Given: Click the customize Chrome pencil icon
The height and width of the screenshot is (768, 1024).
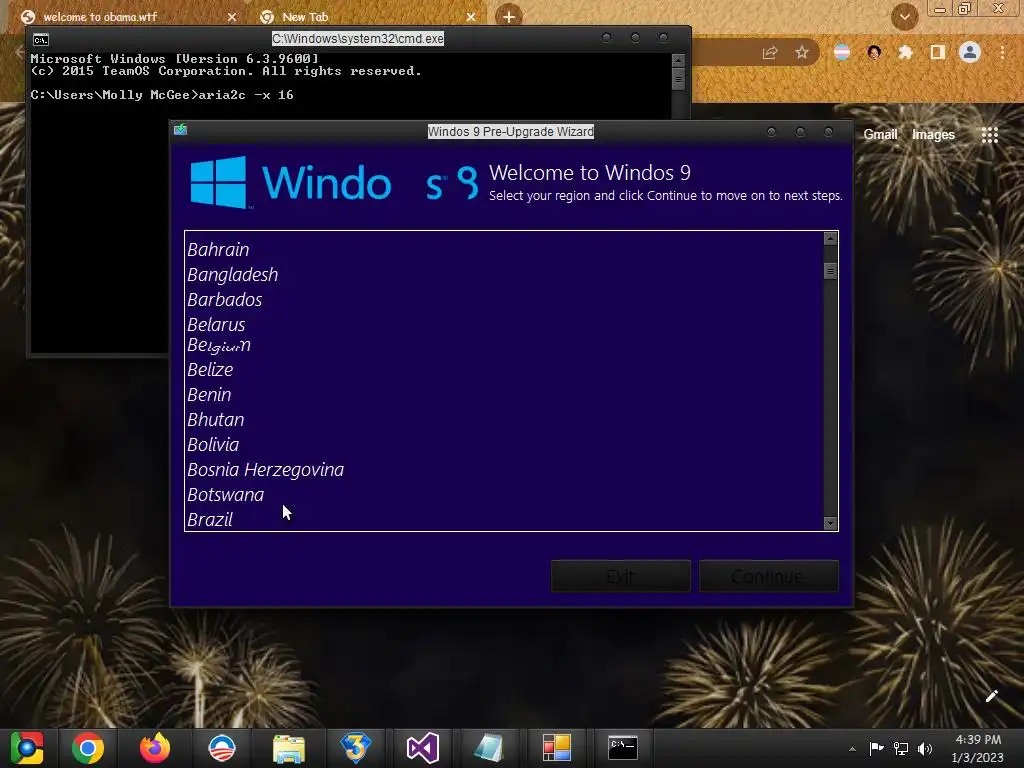Looking at the screenshot, I should tap(991, 696).
